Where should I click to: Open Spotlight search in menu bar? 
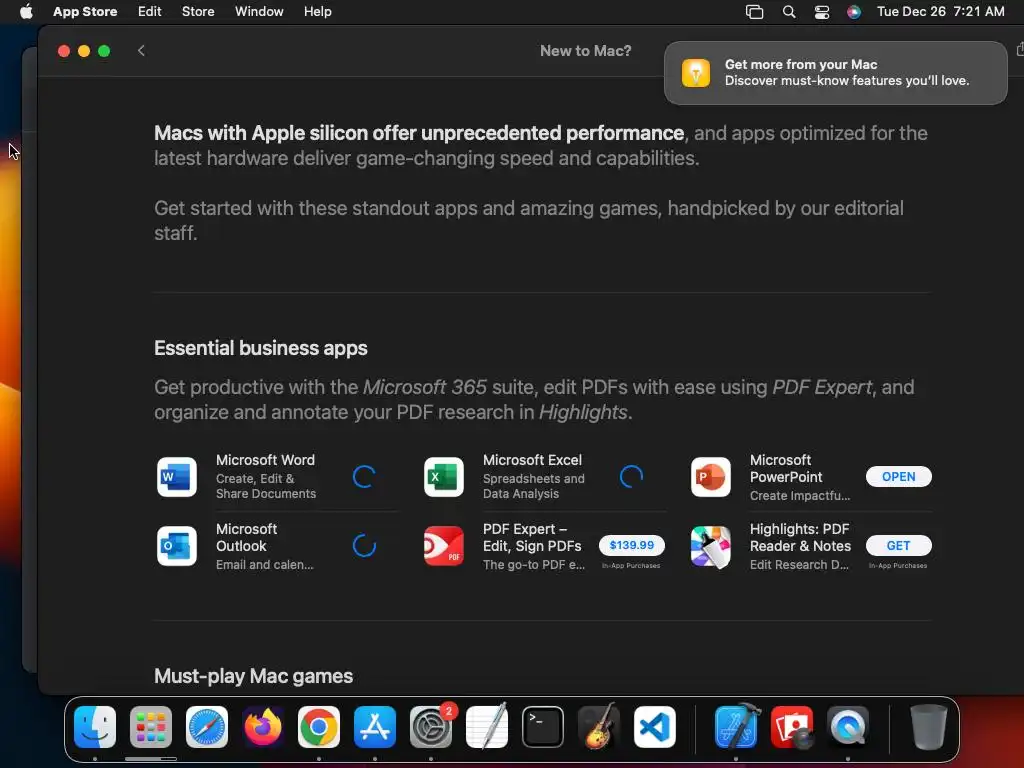(x=789, y=12)
